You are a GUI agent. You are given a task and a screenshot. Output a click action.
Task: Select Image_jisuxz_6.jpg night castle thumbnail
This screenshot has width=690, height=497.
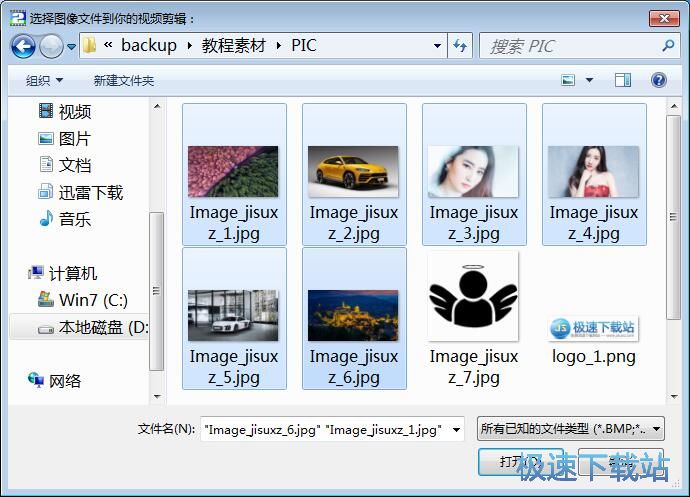[354, 318]
